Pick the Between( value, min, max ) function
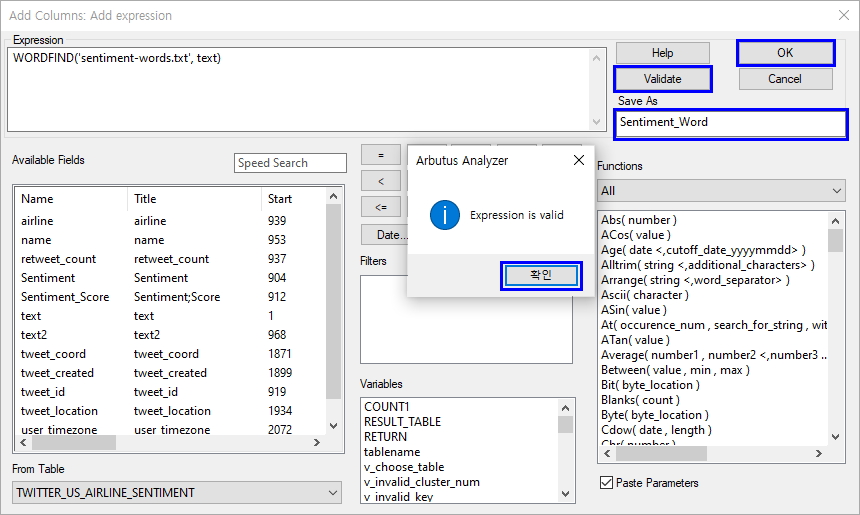This screenshot has height=515, width=860. 675,370
